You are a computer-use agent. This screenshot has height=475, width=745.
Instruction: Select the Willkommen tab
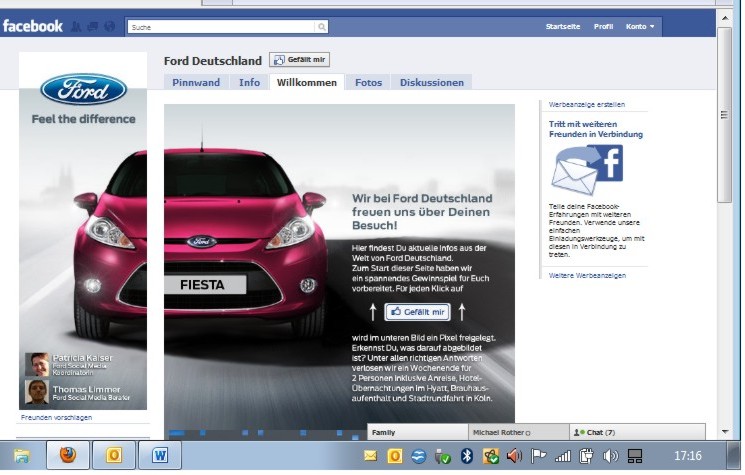(306, 82)
